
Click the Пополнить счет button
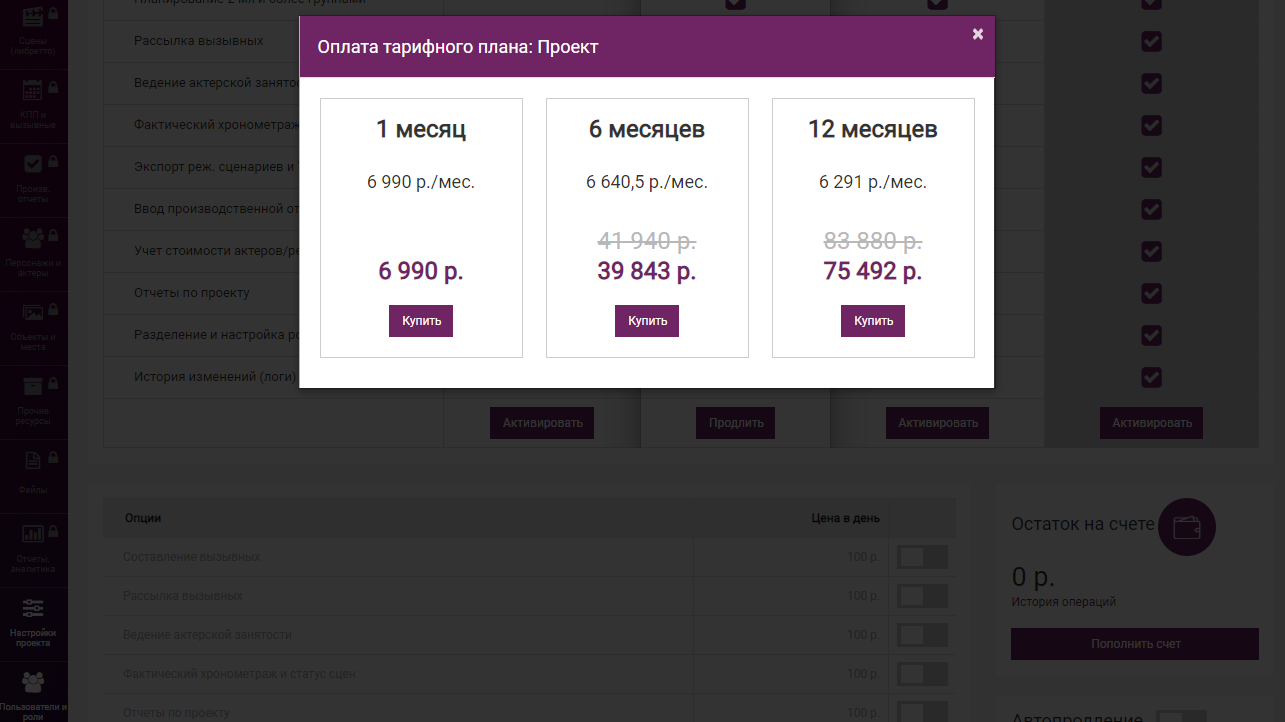pos(1135,644)
